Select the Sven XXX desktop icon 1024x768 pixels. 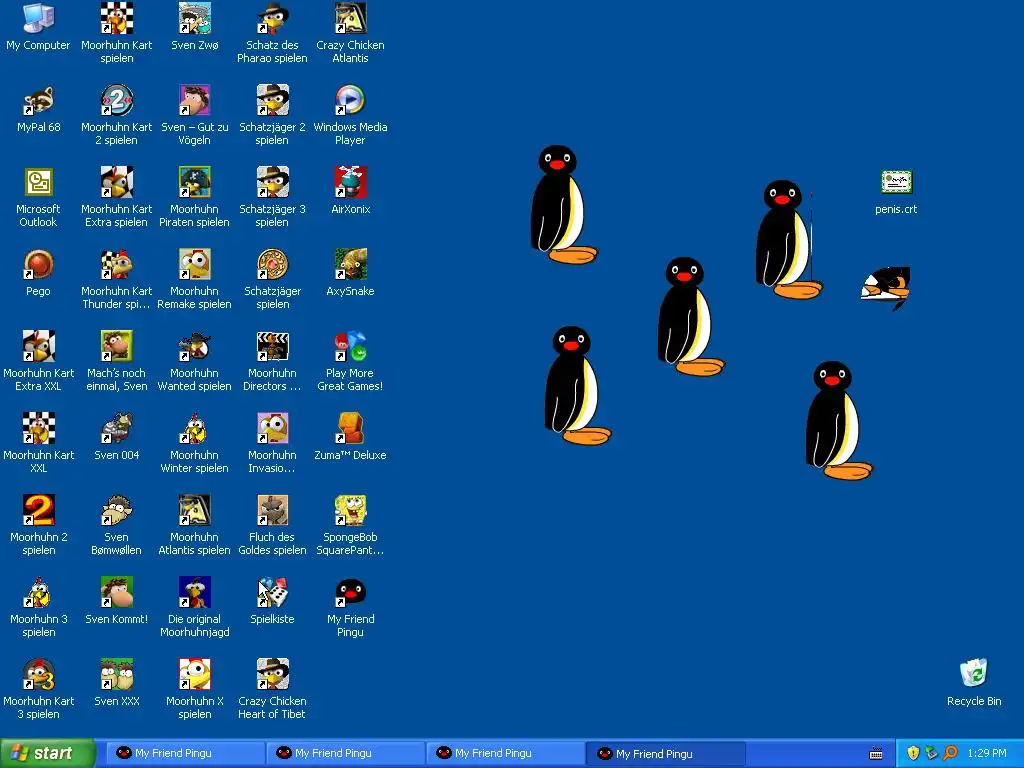point(117,674)
